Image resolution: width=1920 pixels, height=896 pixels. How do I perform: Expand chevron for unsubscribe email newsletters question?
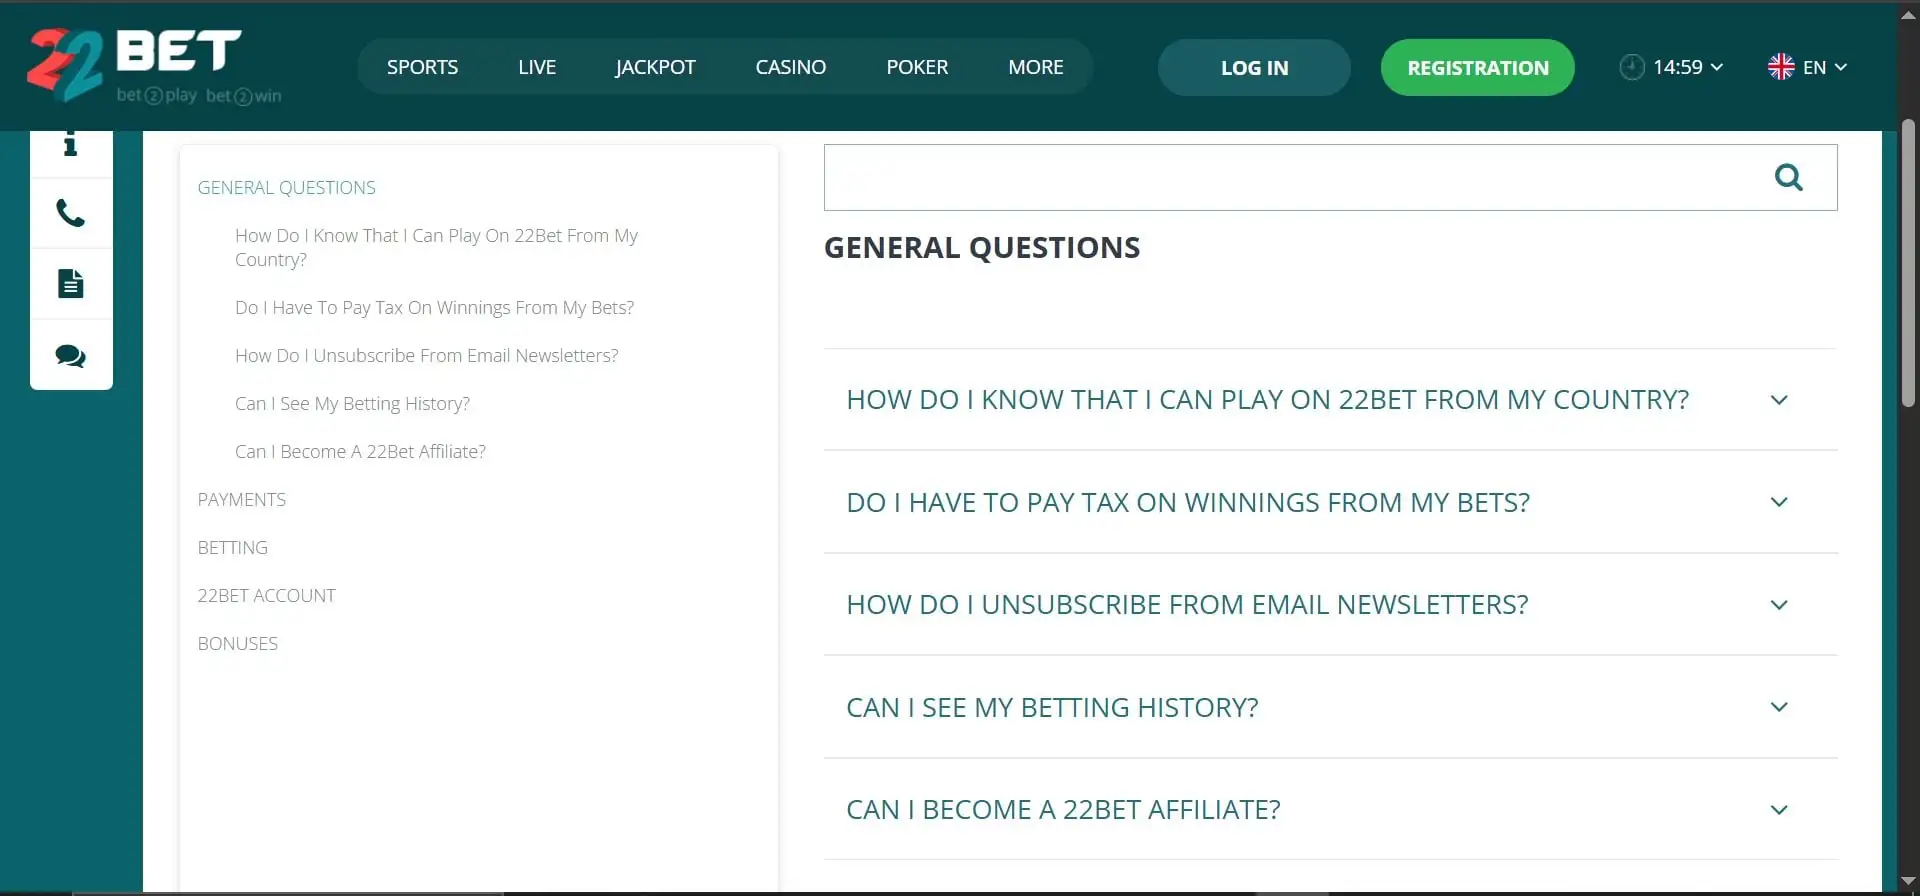click(x=1779, y=605)
